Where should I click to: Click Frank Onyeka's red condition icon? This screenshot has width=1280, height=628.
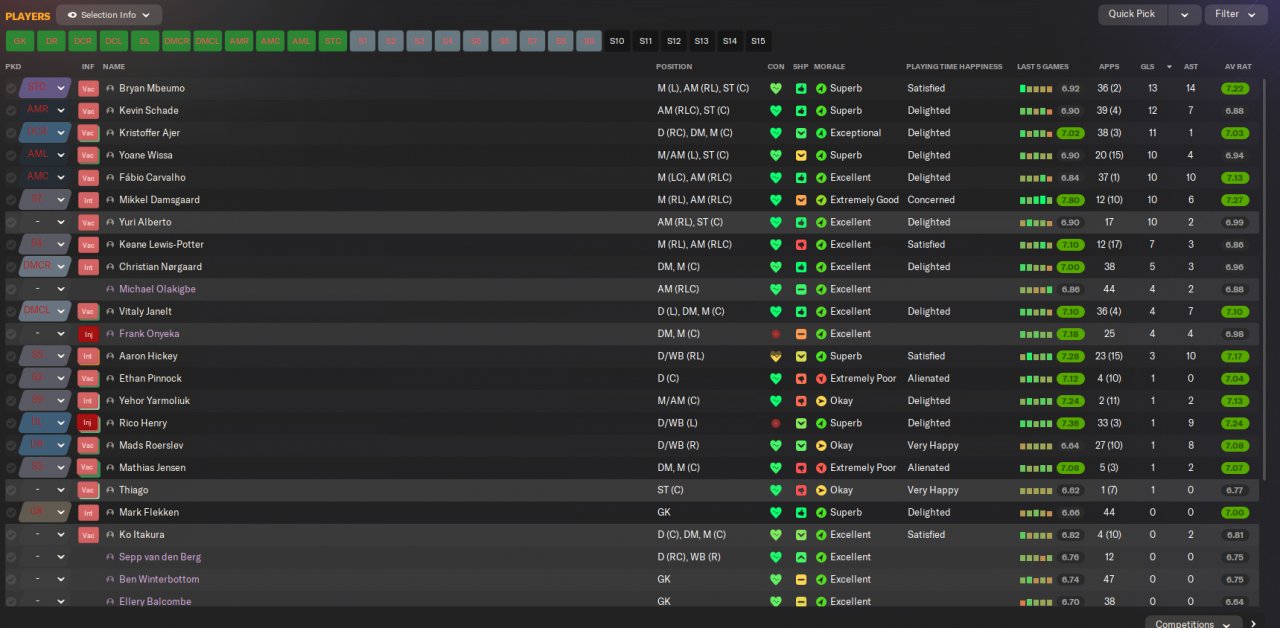pyautogui.click(x=775, y=334)
